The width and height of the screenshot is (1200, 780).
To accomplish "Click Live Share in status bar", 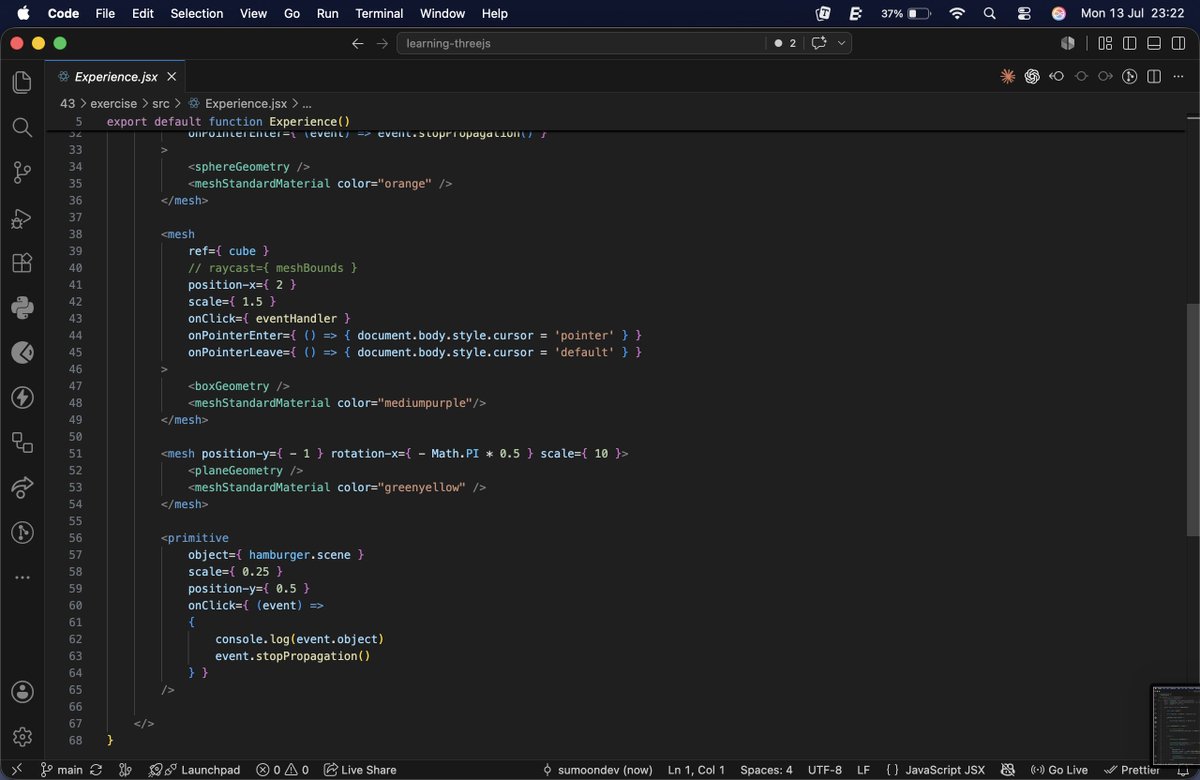I will coord(359,770).
